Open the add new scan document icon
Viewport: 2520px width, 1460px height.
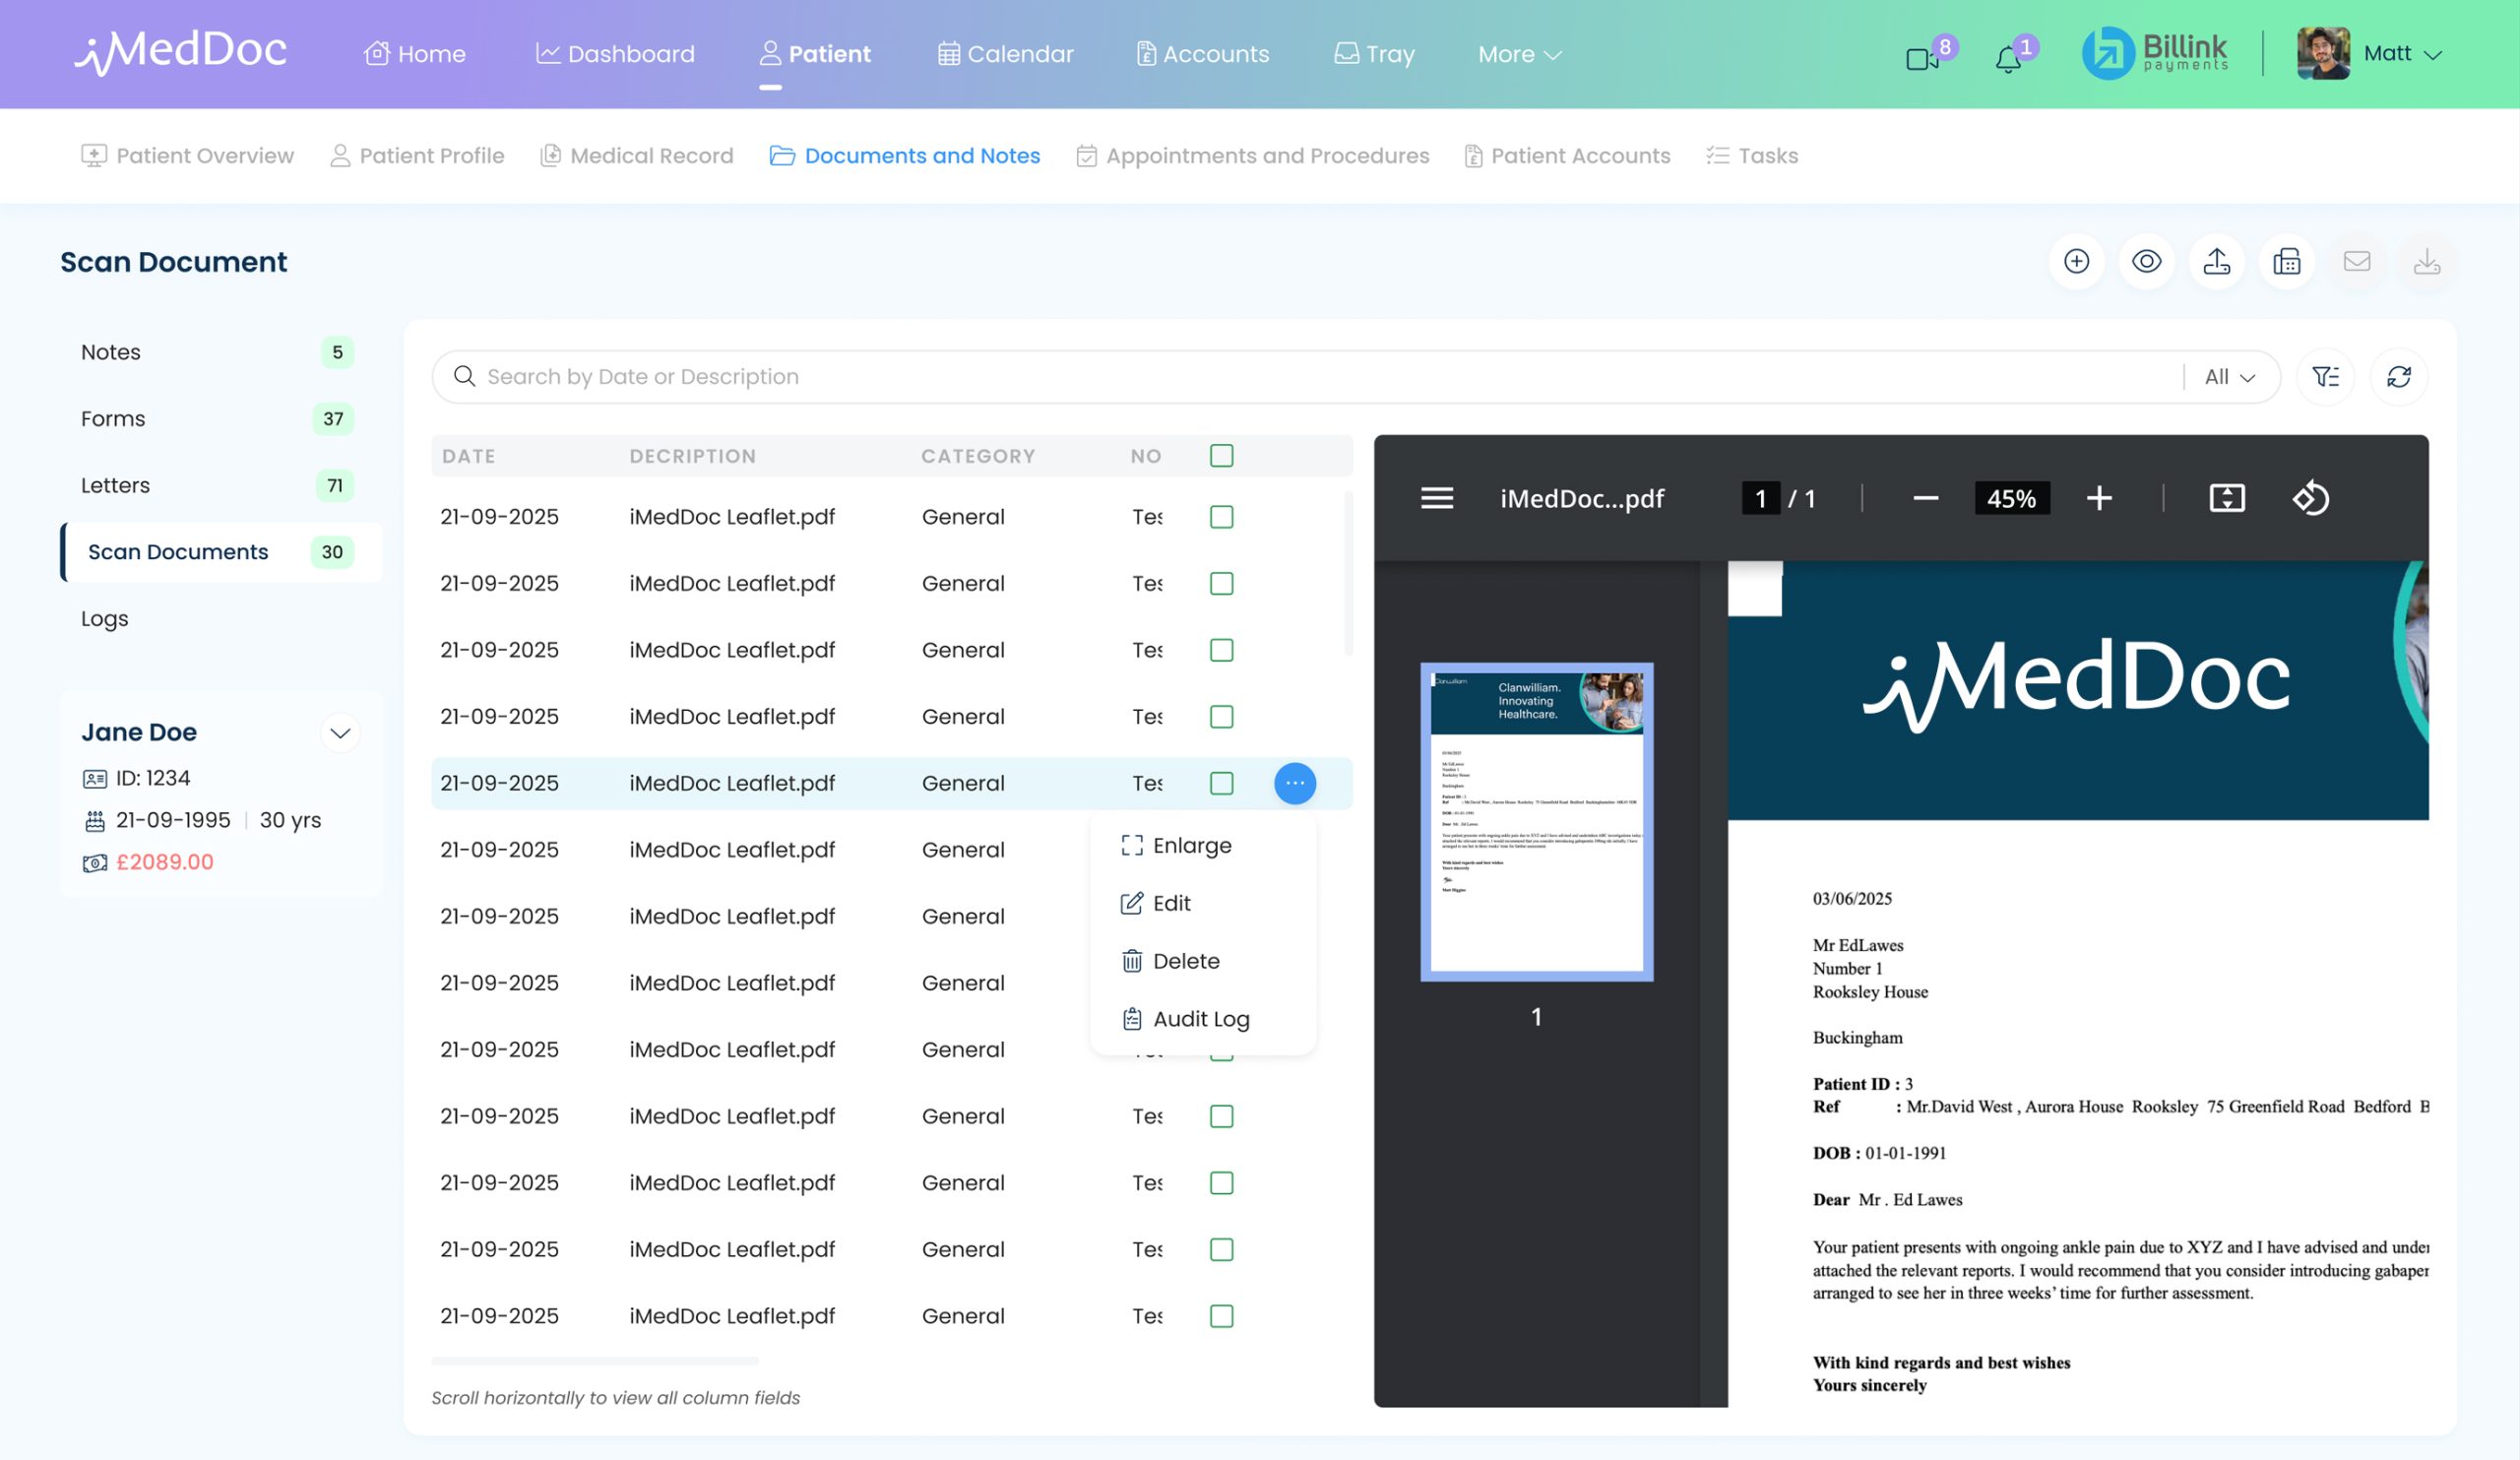tap(2077, 262)
